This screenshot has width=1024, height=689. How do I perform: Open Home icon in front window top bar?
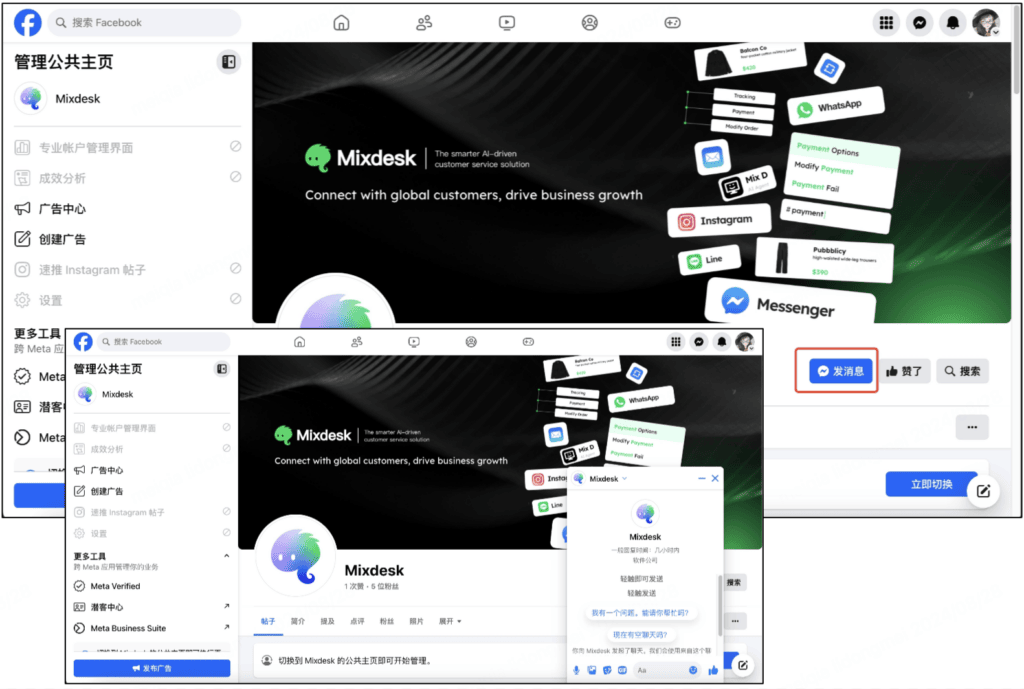299,342
